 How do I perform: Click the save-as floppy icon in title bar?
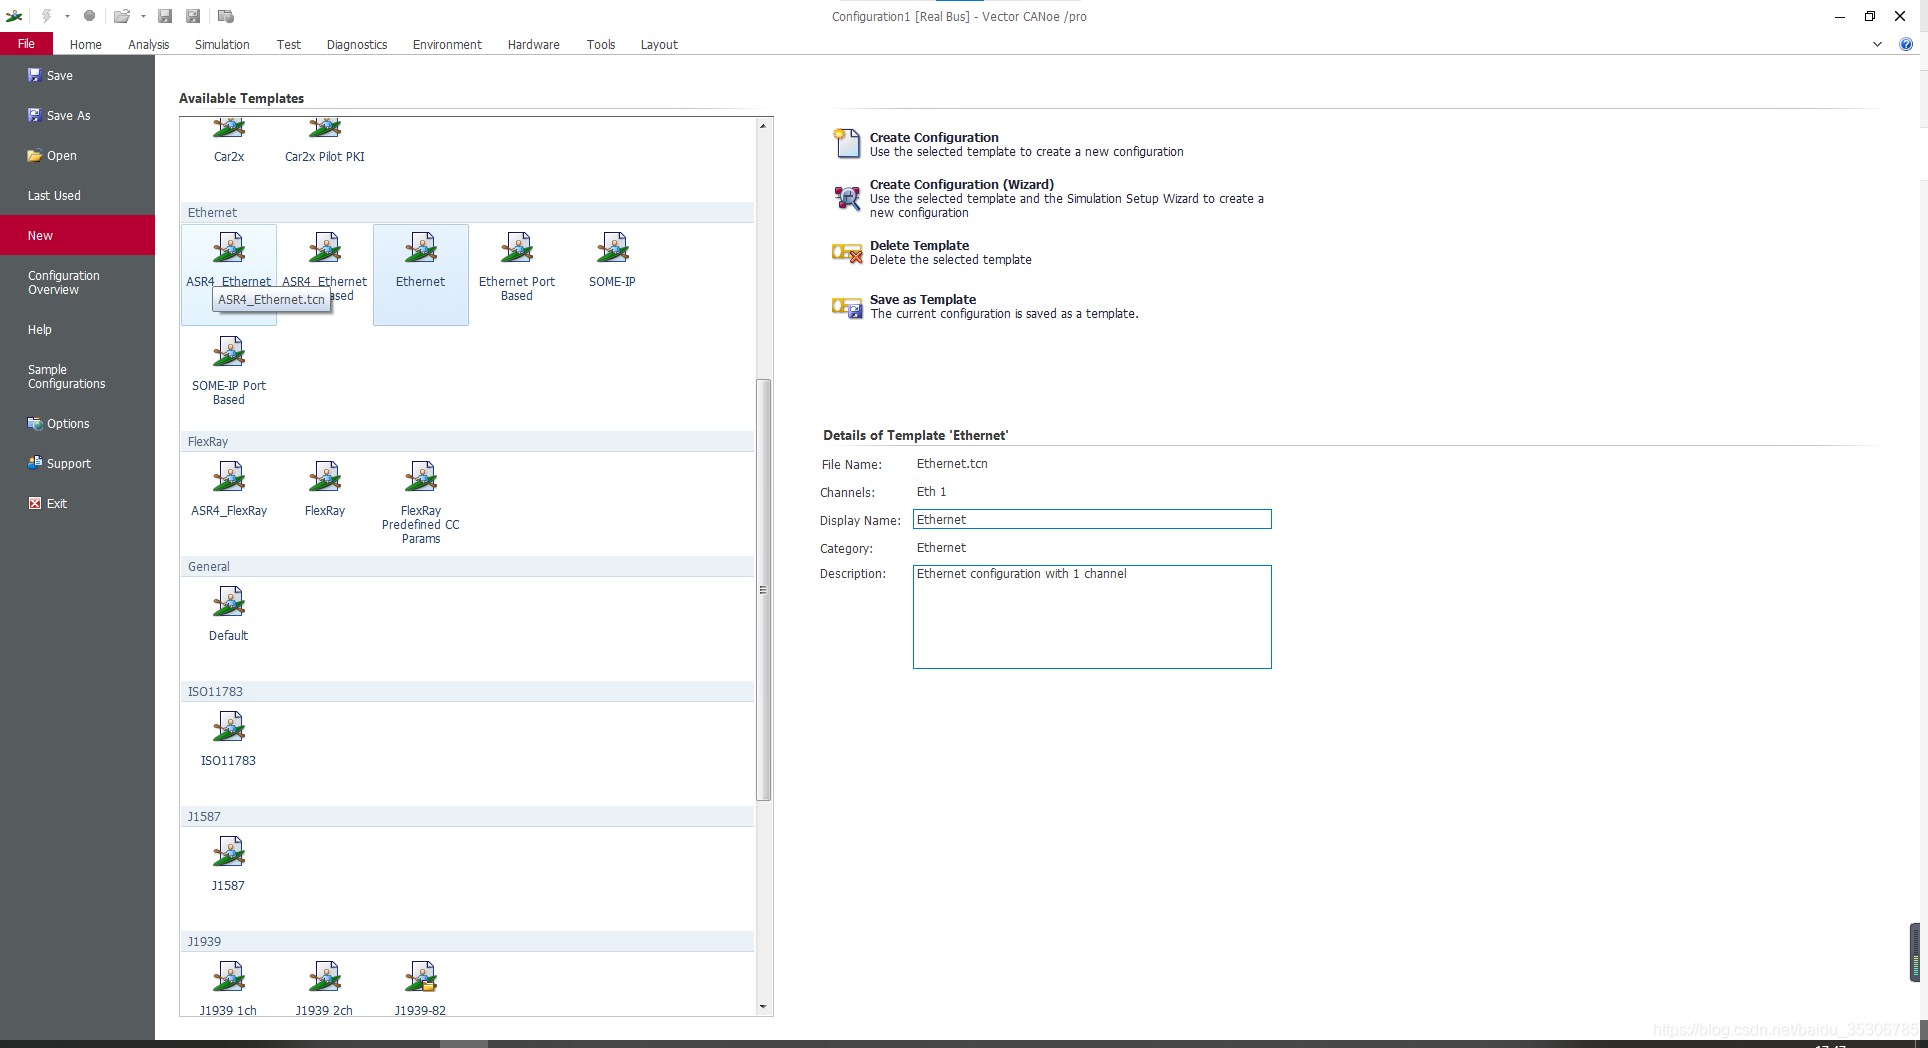(x=193, y=16)
